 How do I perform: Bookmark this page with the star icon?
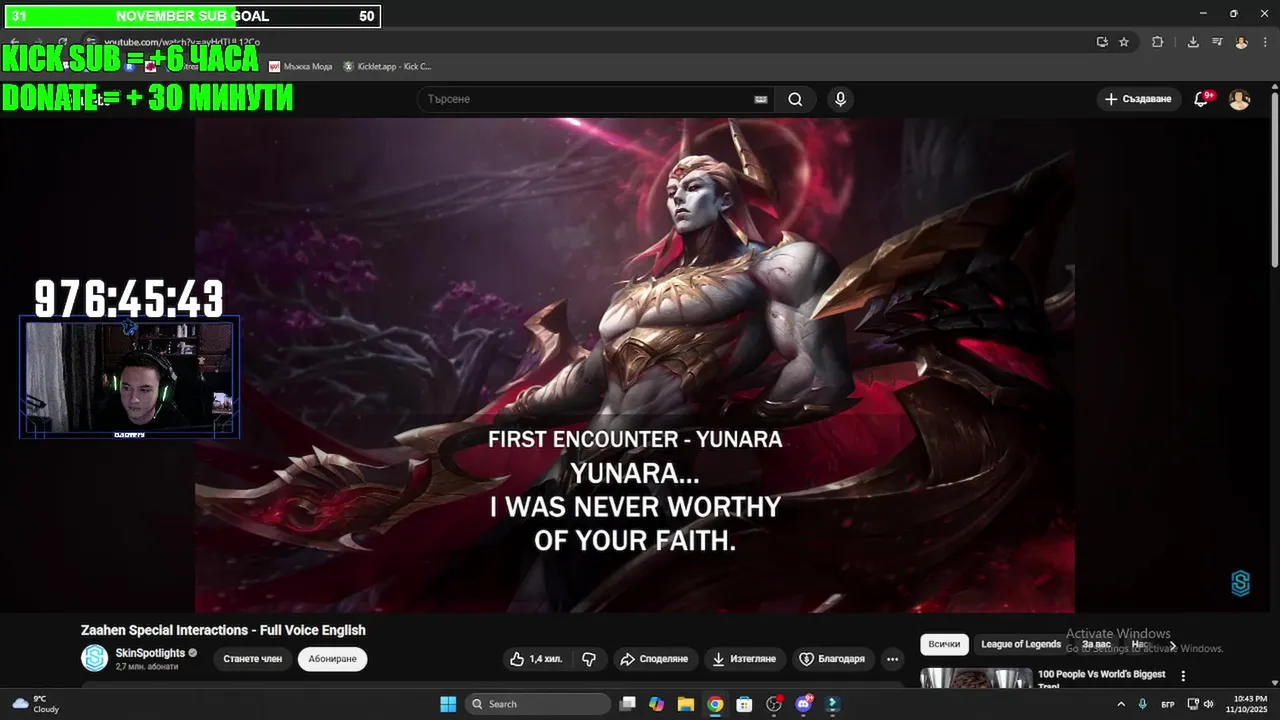click(x=1124, y=42)
